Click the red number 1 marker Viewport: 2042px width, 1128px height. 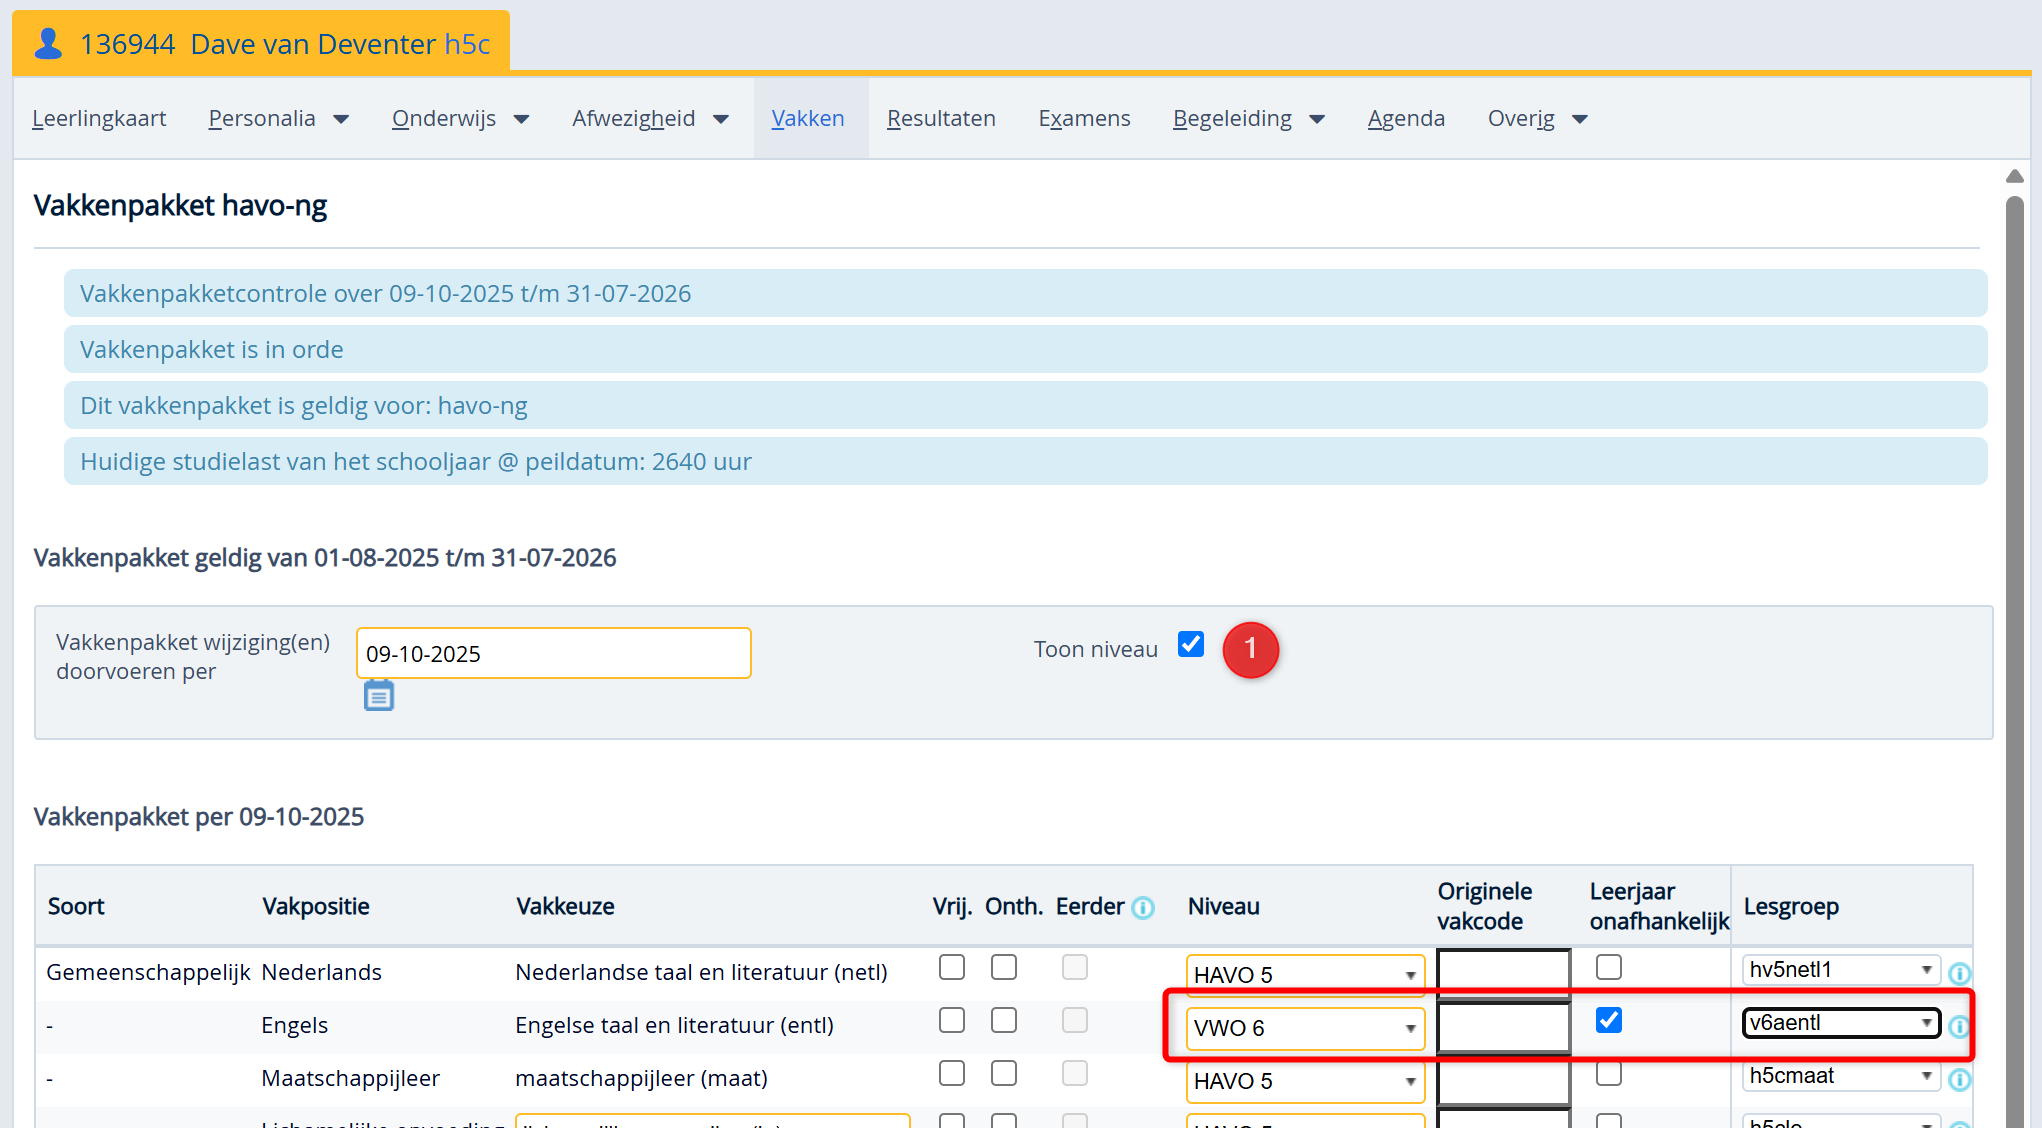pos(1250,650)
